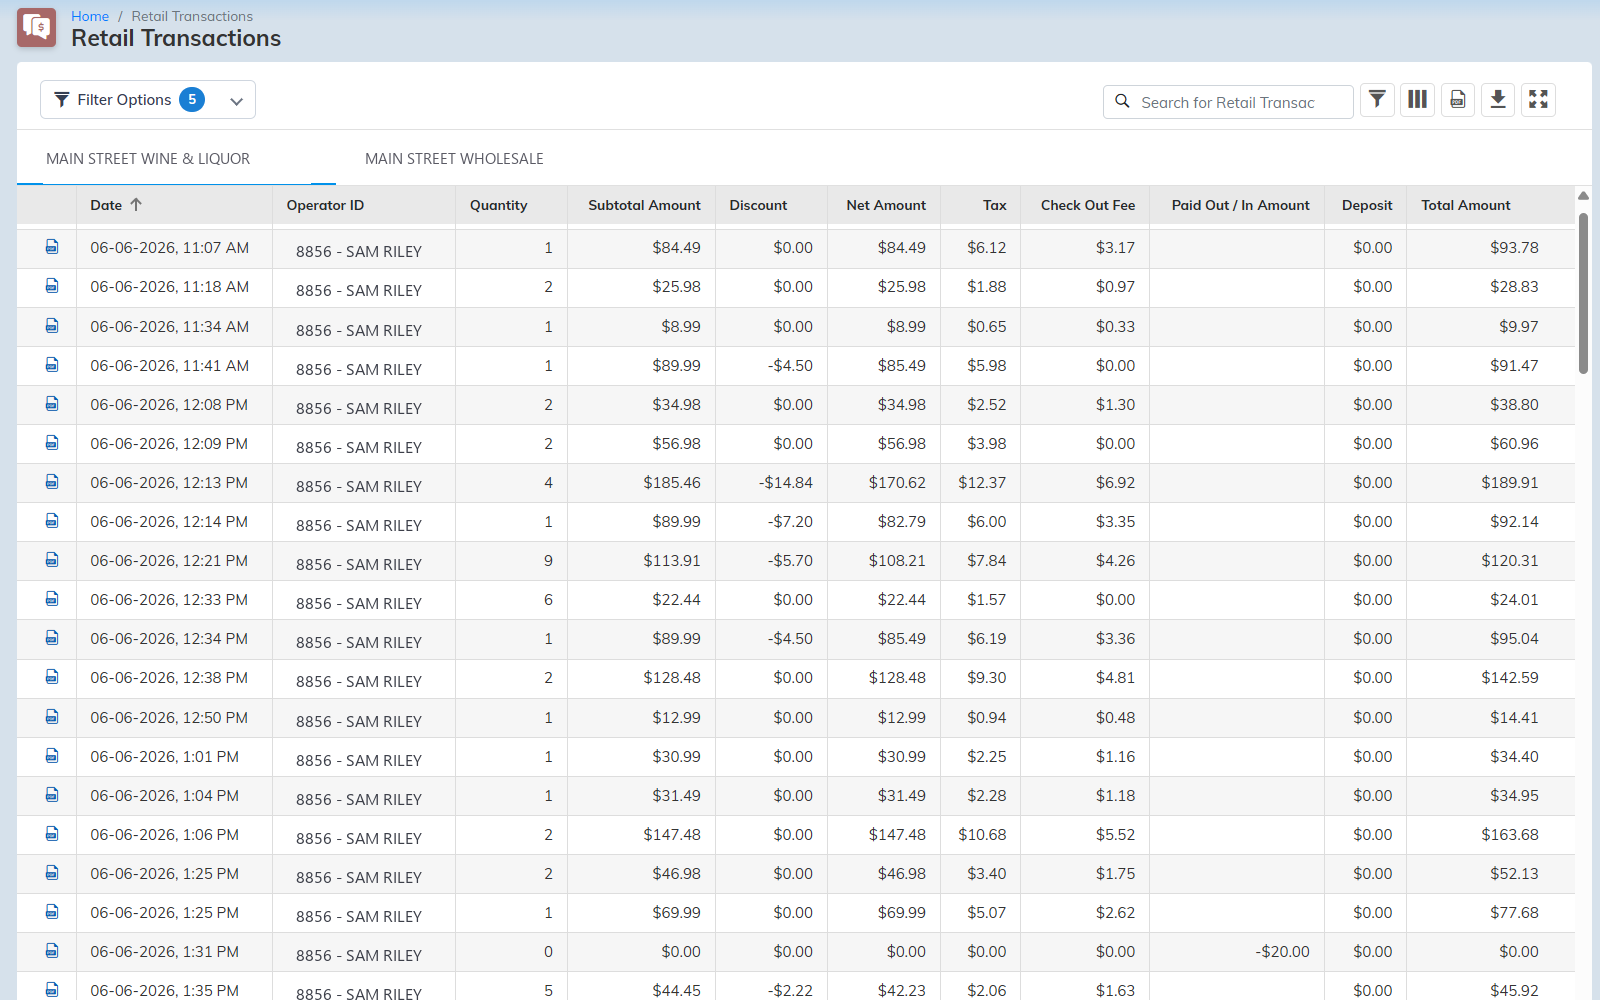Select total amount $142.59 cell
Image resolution: width=1600 pixels, height=1000 pixels.
(x=1490, y=677)
